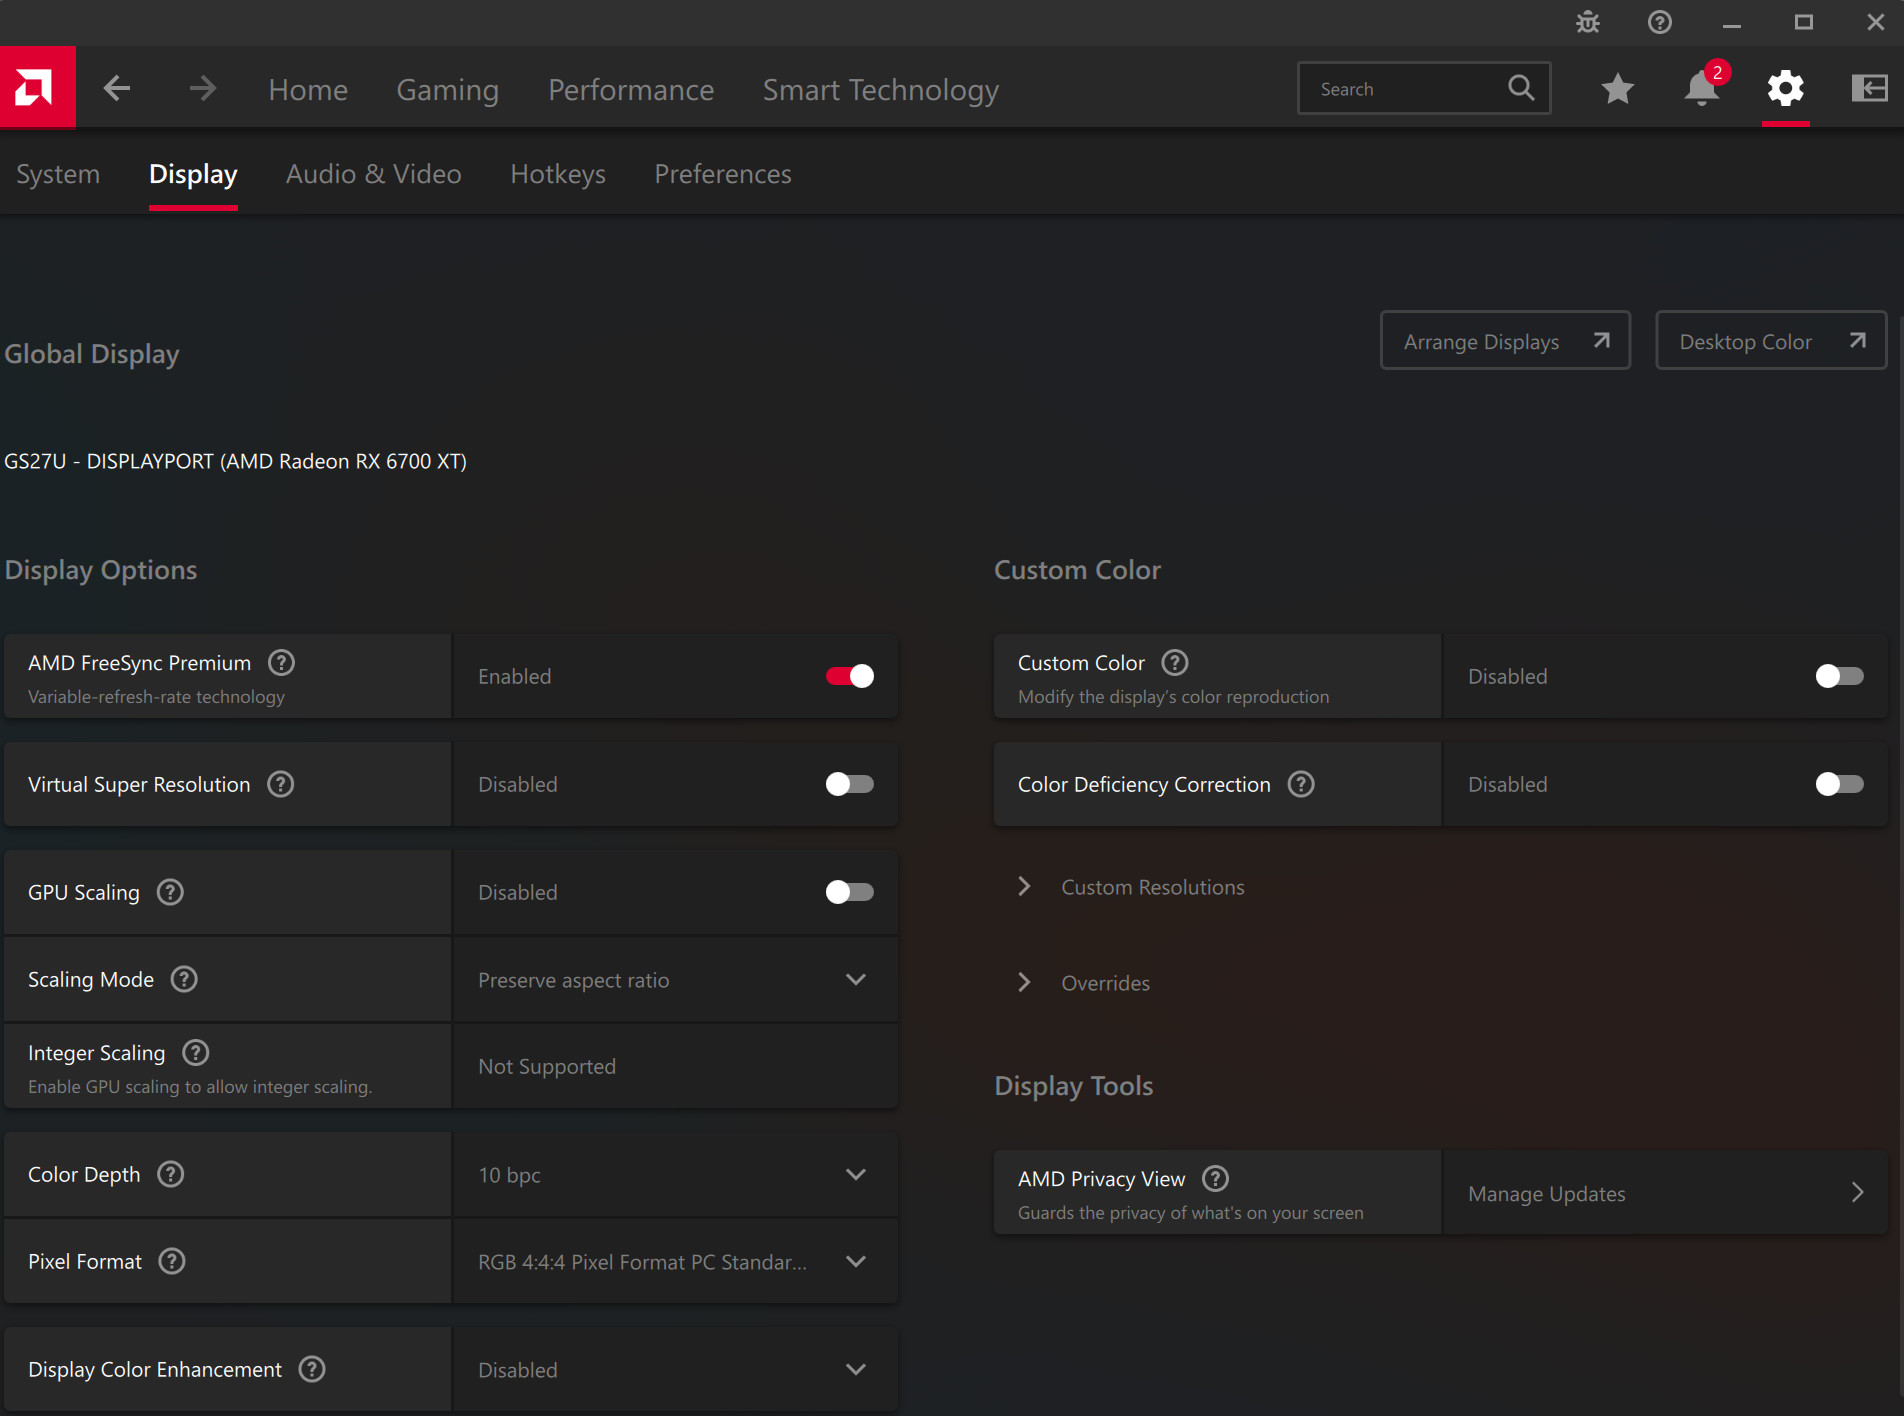
Task: Show help for Custom Color
Action: click(x=1175, y=662)
